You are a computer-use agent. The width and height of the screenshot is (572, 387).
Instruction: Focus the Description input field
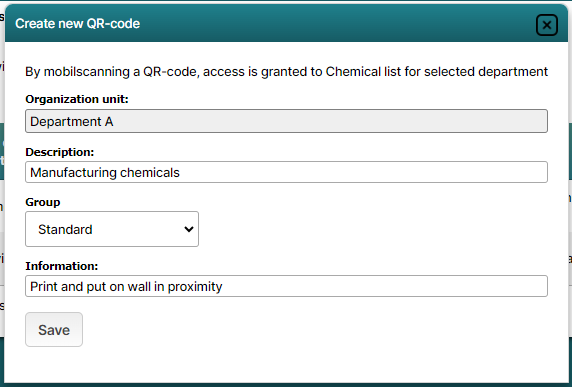tap(286, 172)
